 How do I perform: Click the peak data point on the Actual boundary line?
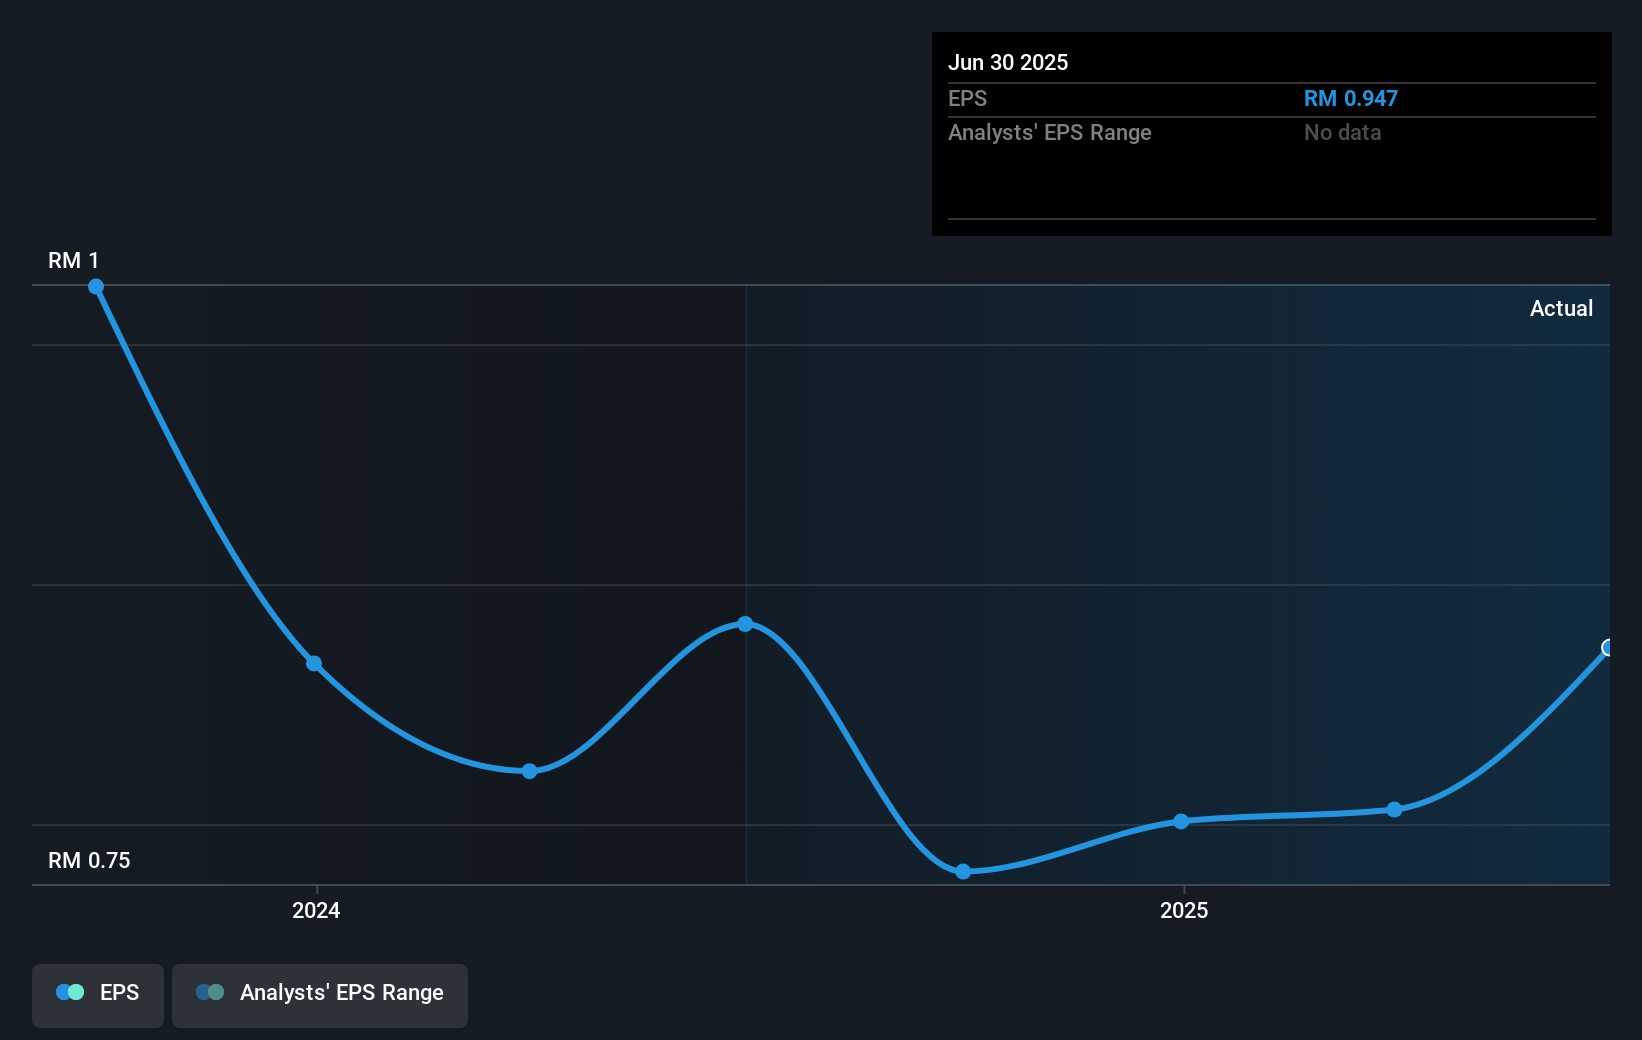coord(745,624)
